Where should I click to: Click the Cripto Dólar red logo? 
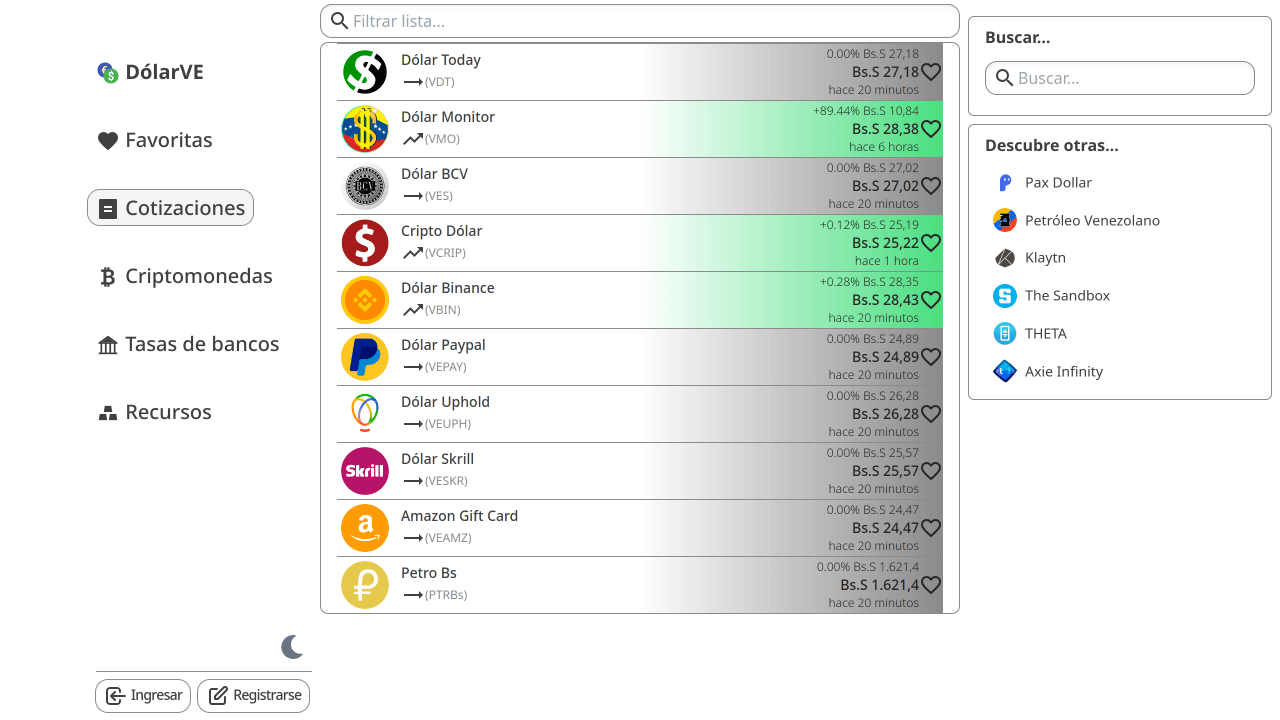[x=365, y=243]
